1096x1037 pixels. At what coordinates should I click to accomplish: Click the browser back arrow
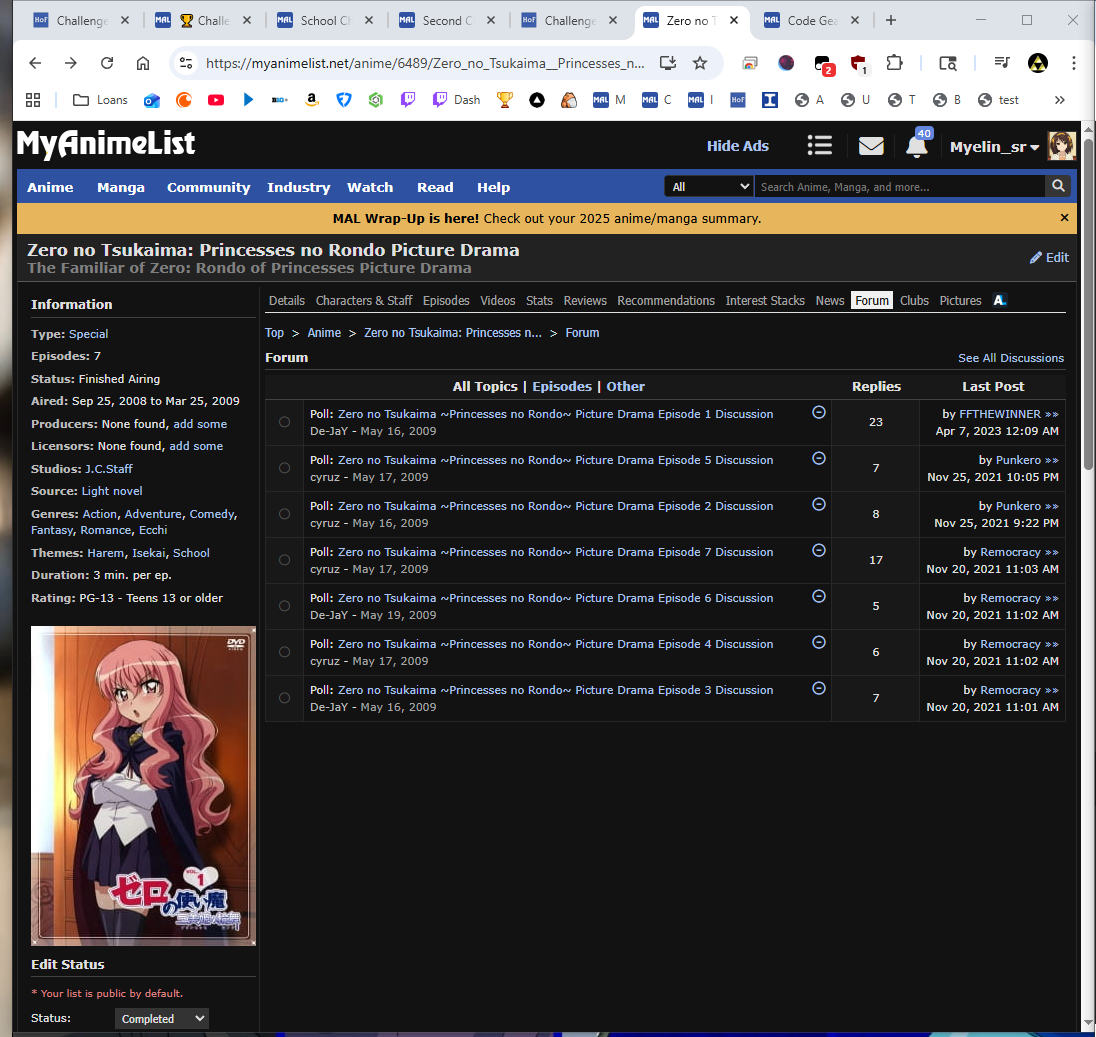tap(35, 63)
